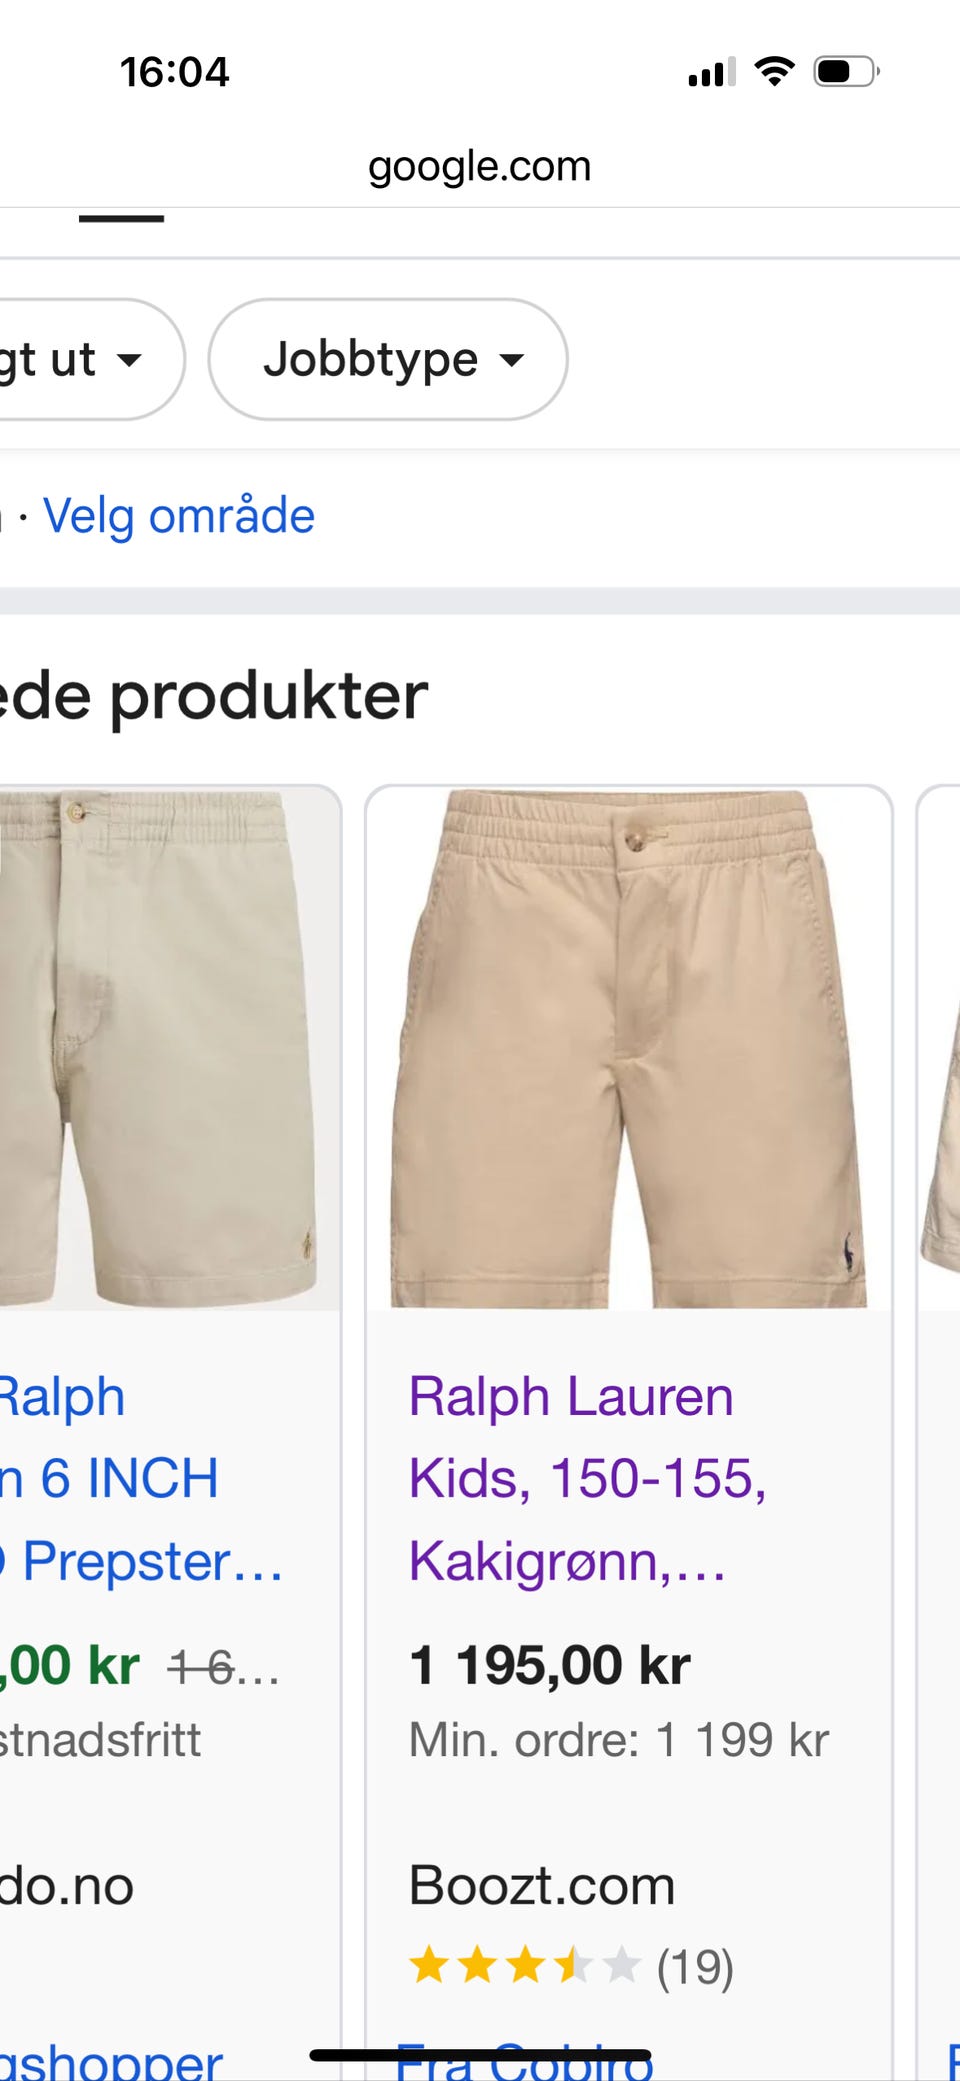The width and height of the screenshot is (960, 2081).
Task: Tap the google.com address bar
Action: [x=480, y=166]
